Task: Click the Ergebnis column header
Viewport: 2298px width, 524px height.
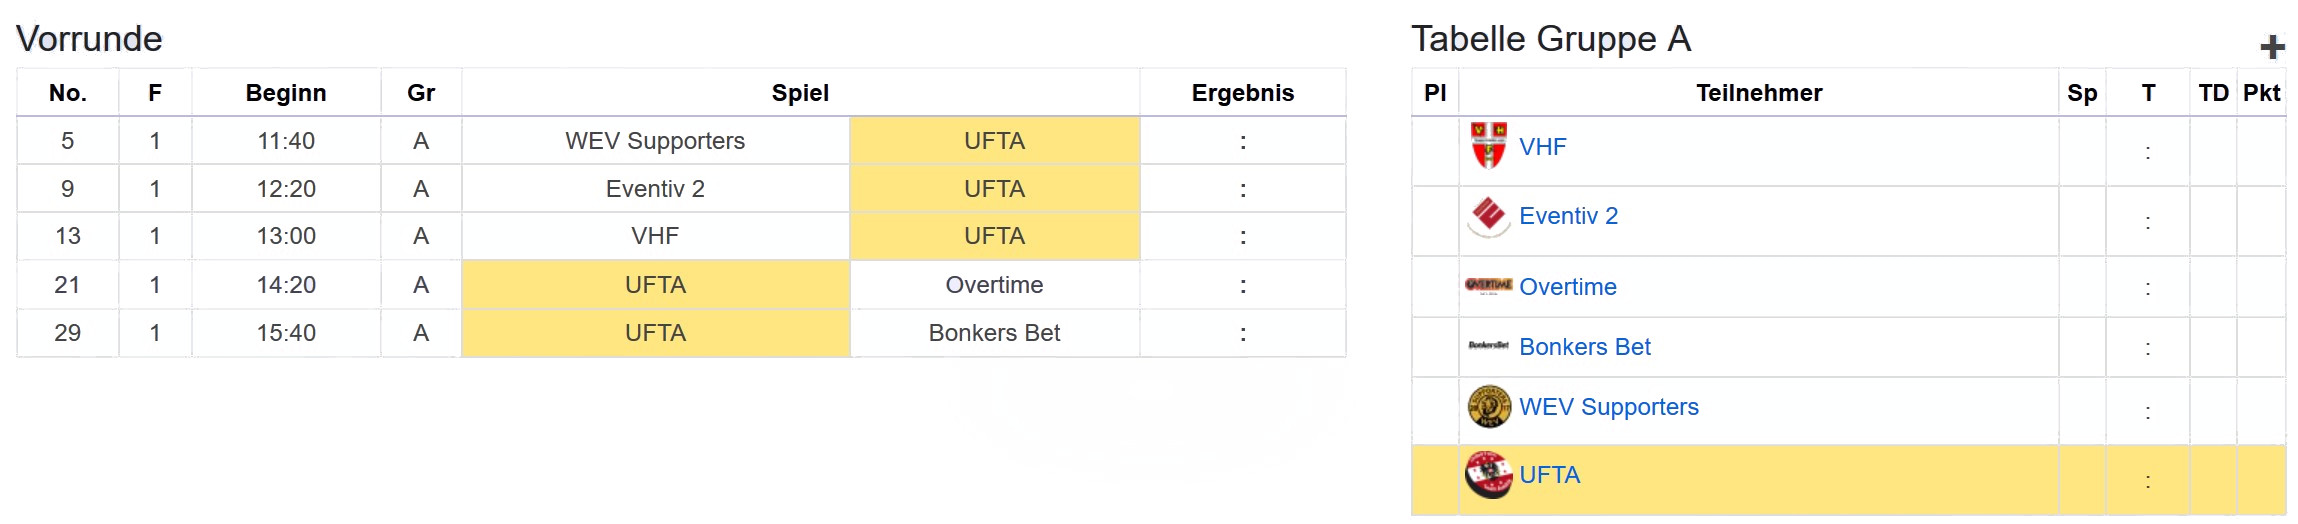Action: pos(1242,93)
